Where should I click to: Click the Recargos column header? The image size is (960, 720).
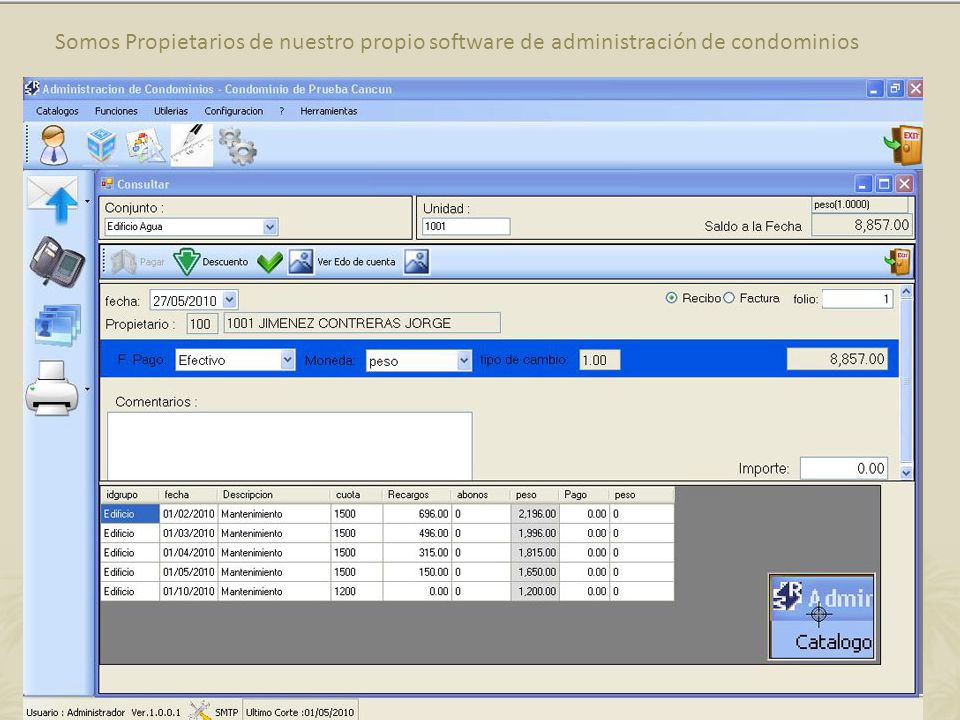416,495
